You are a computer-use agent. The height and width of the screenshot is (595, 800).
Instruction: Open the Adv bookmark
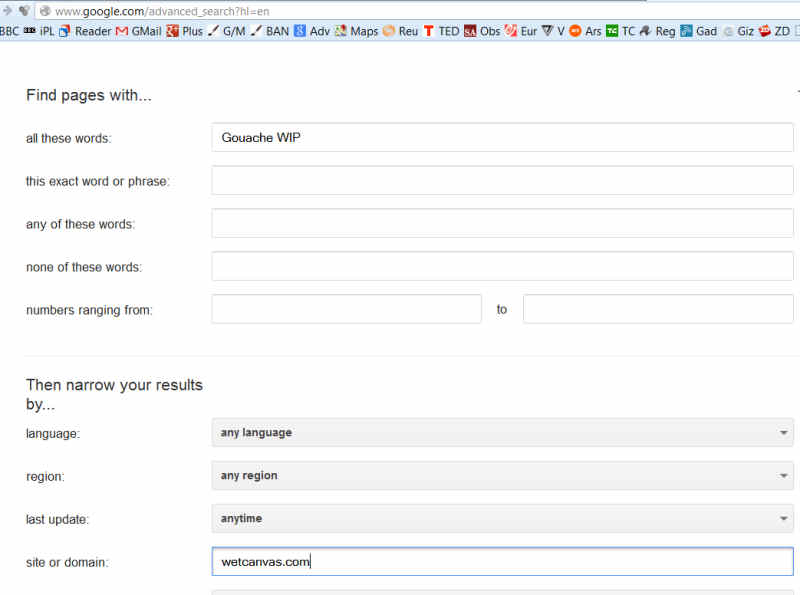click(x=312, y=32)
